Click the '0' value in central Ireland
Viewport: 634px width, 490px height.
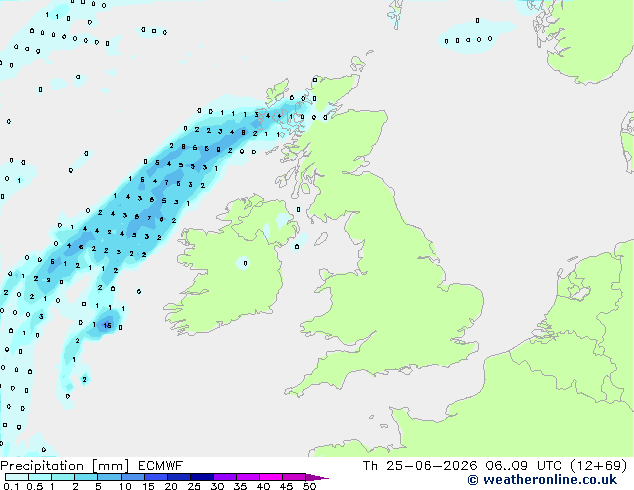(245, 264)
